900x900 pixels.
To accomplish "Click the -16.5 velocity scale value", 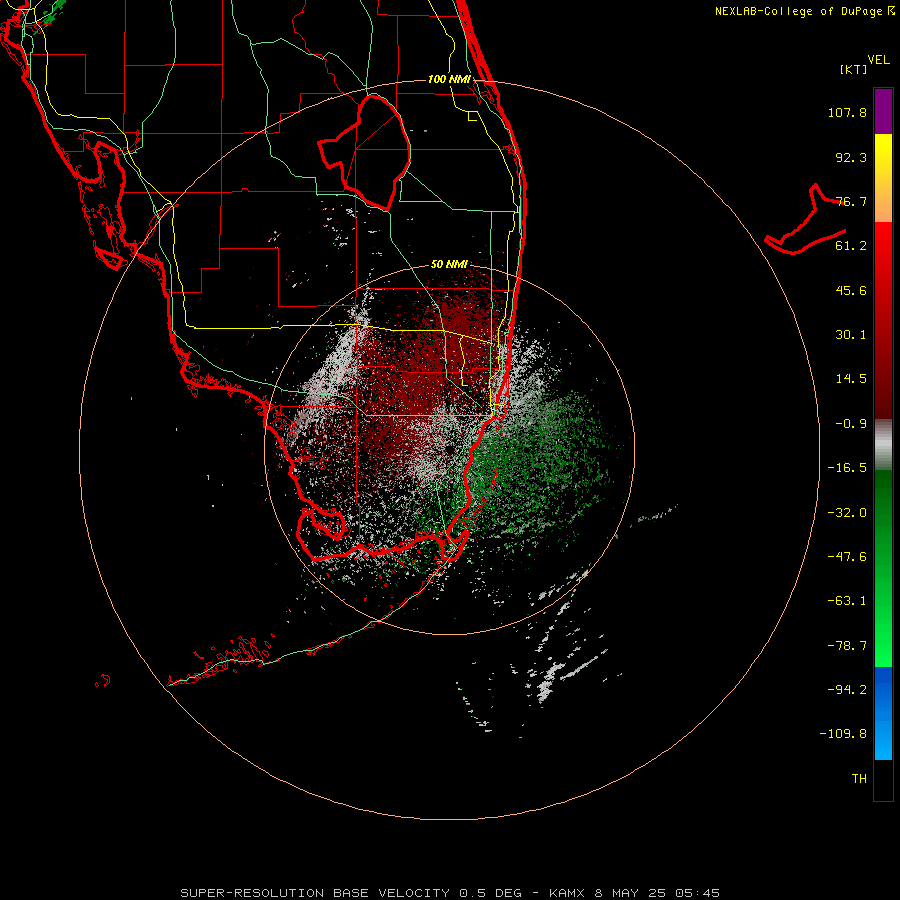I will pos(847,468).
